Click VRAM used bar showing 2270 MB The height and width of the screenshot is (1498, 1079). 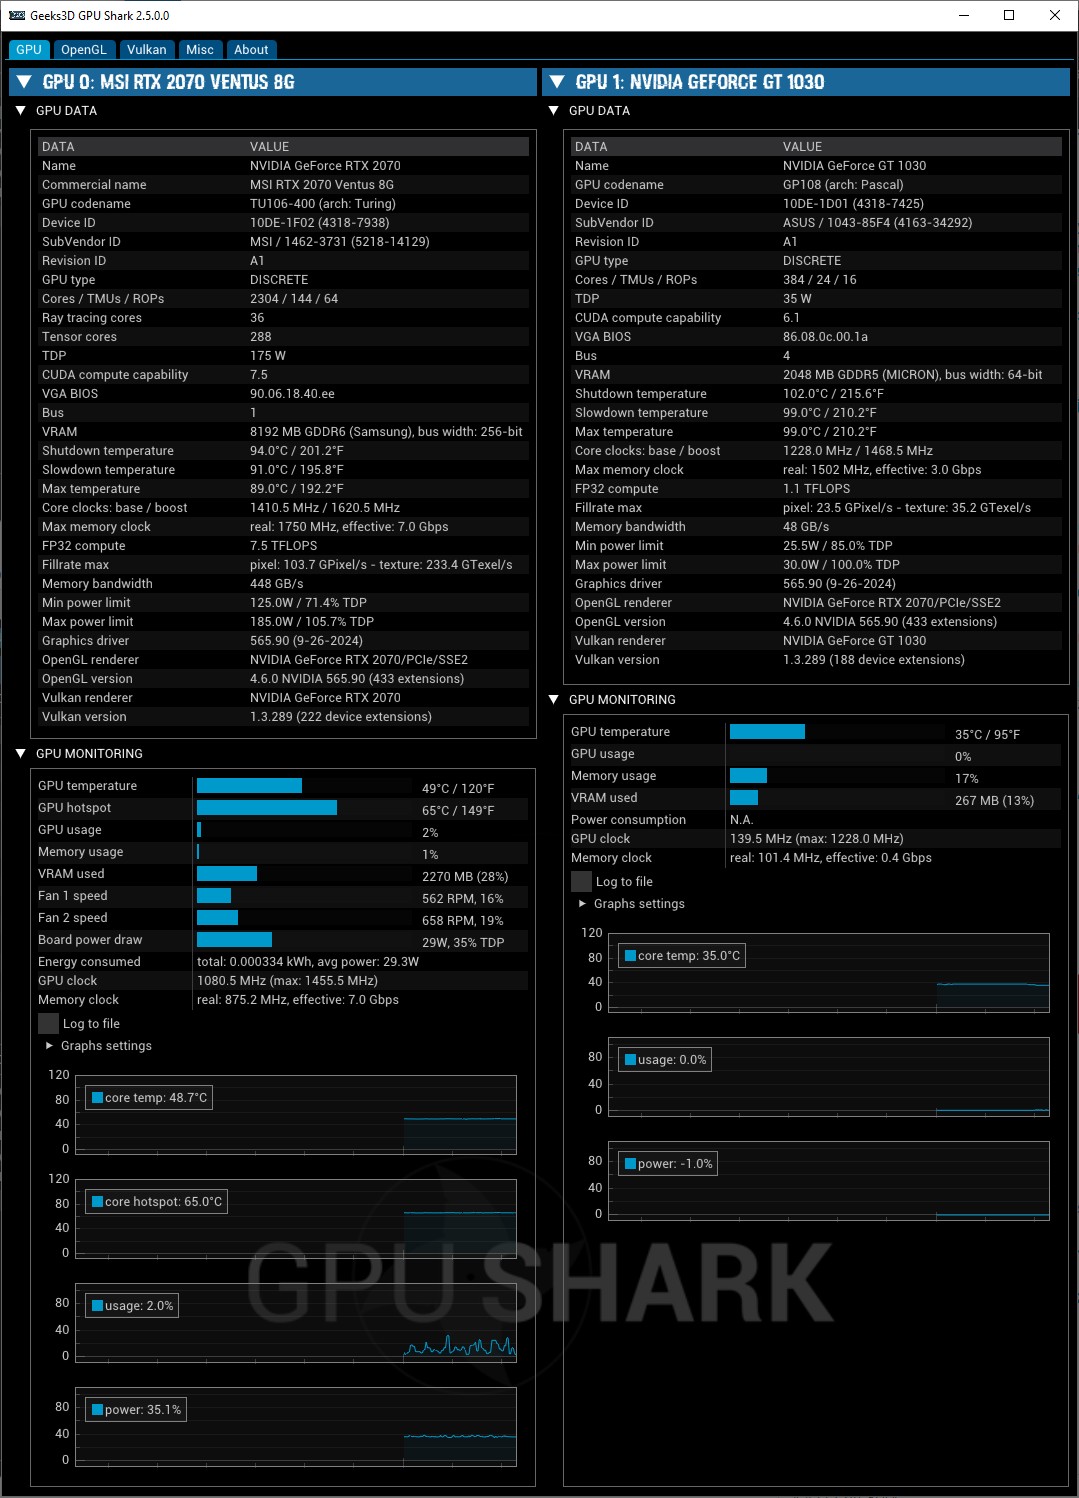[227, 874]
